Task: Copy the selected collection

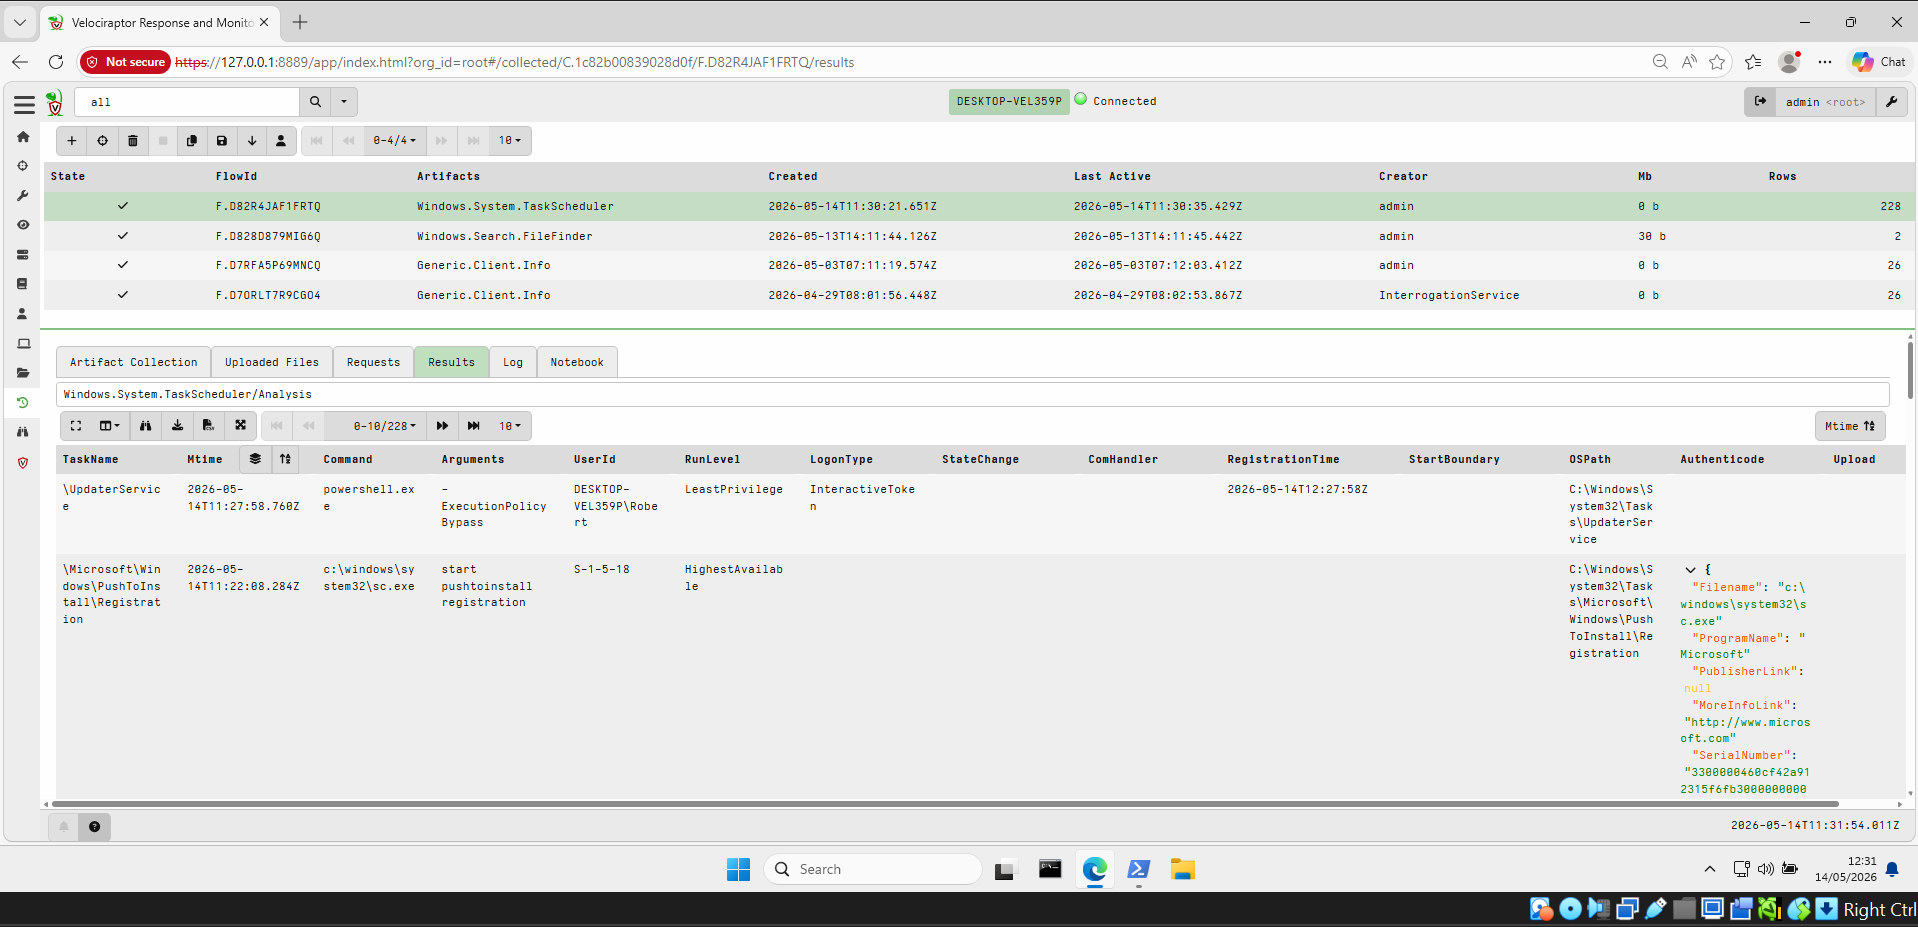Action: (192, 141)
